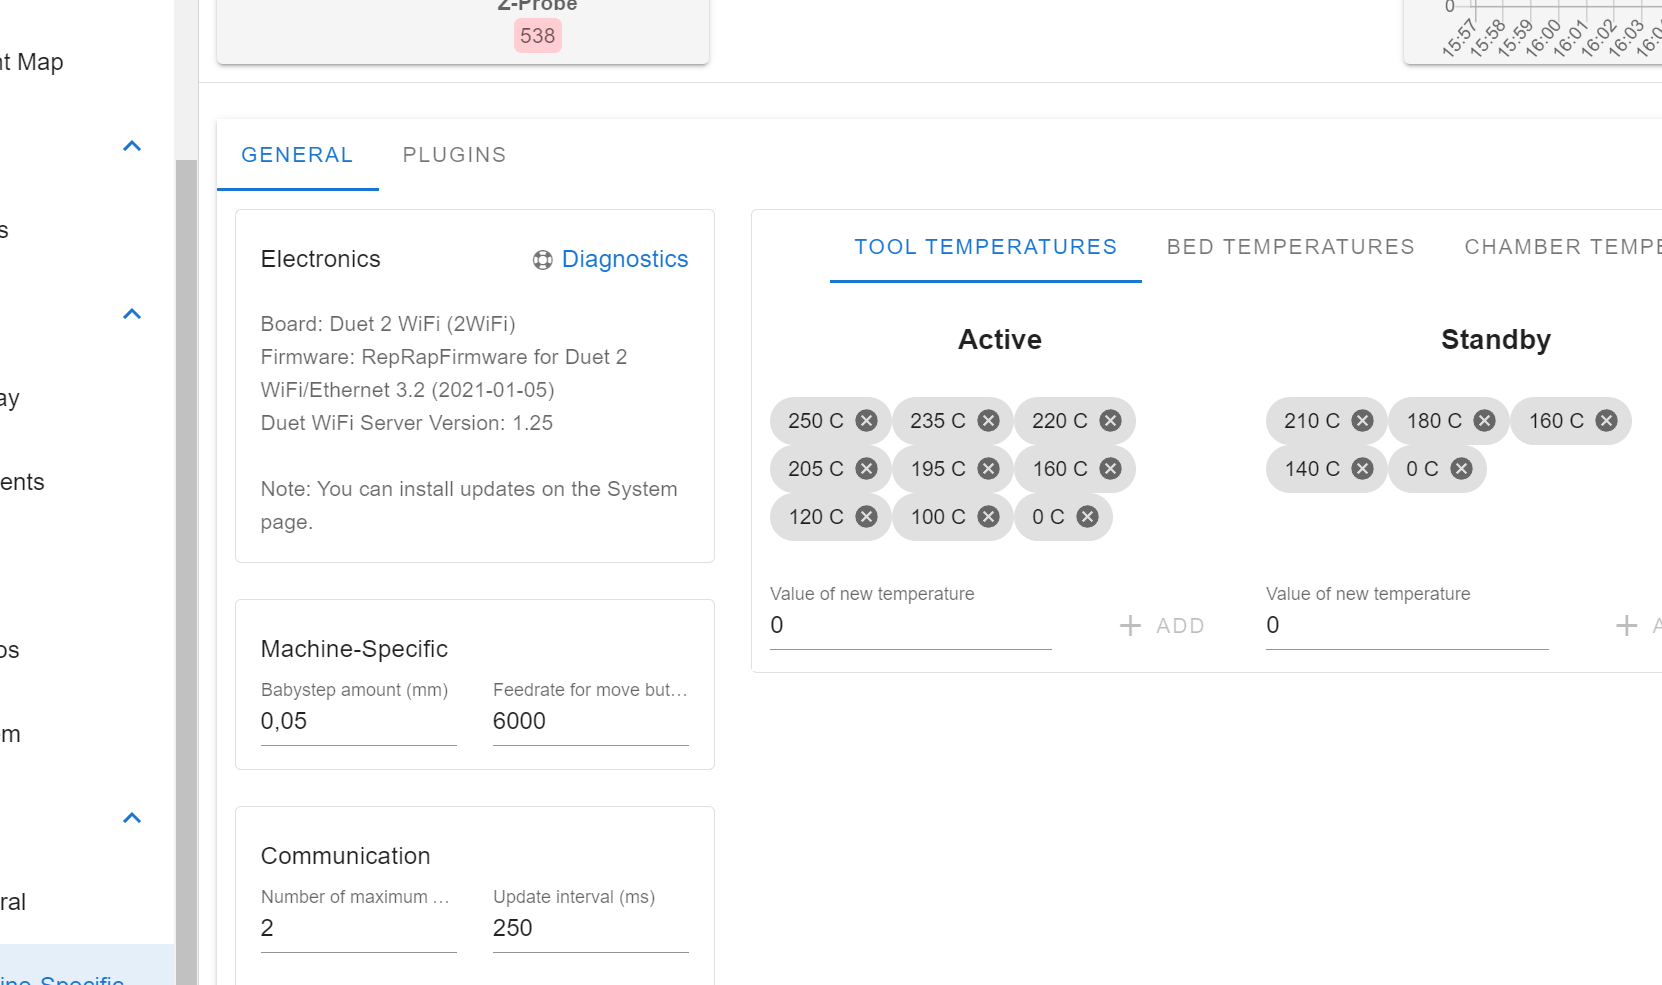Click the Standby column heading
Screen dimensions: 1662x985
click(x=1496, y=340)
